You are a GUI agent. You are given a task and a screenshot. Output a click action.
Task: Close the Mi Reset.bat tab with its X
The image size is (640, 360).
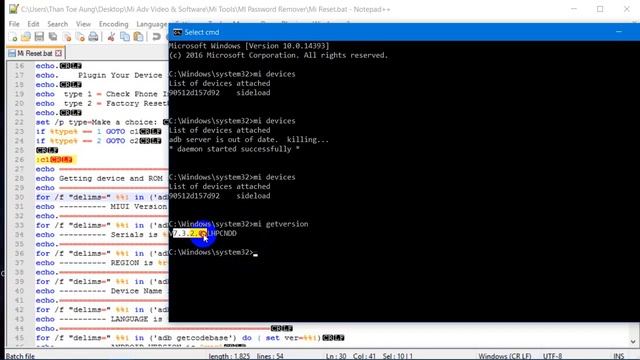pyautogui.click(x=59, y=53)
